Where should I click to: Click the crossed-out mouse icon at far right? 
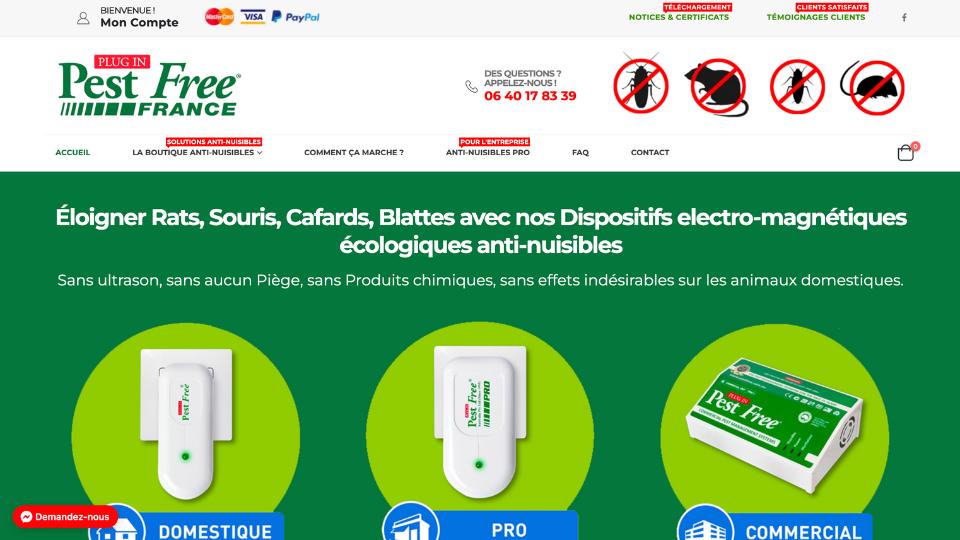coord(873,87)
